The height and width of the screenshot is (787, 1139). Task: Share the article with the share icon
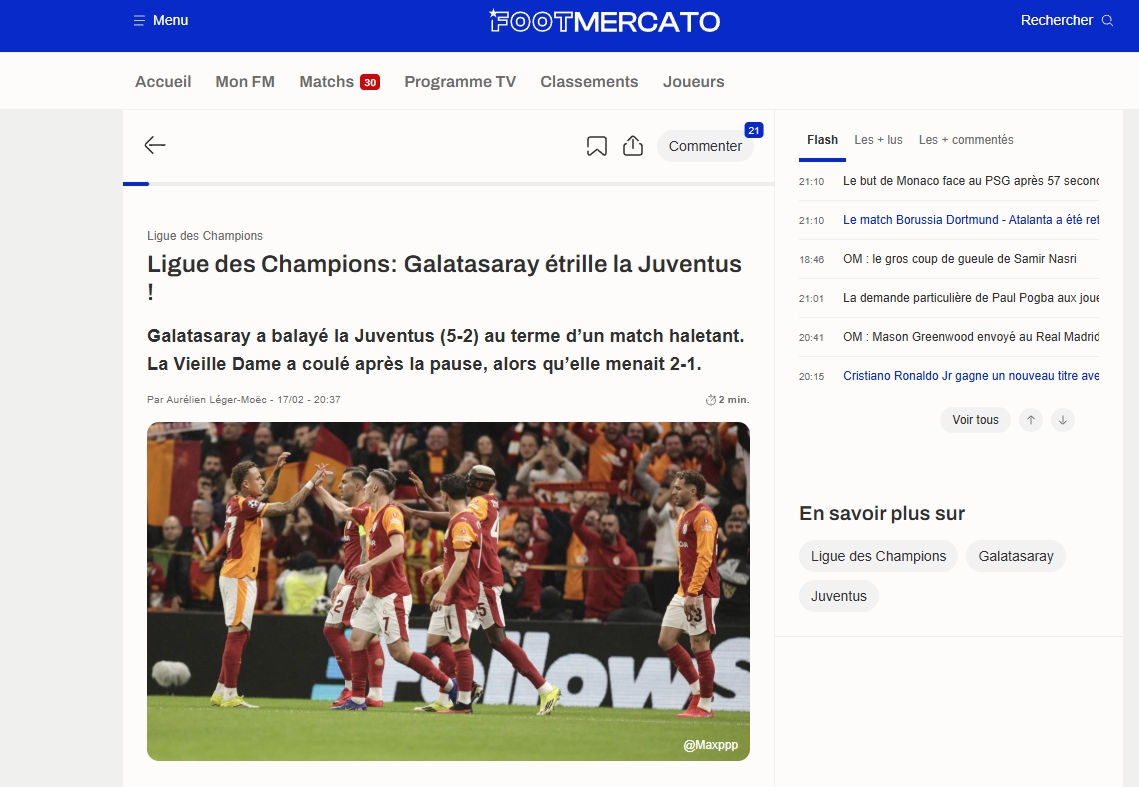pos(633,145)
